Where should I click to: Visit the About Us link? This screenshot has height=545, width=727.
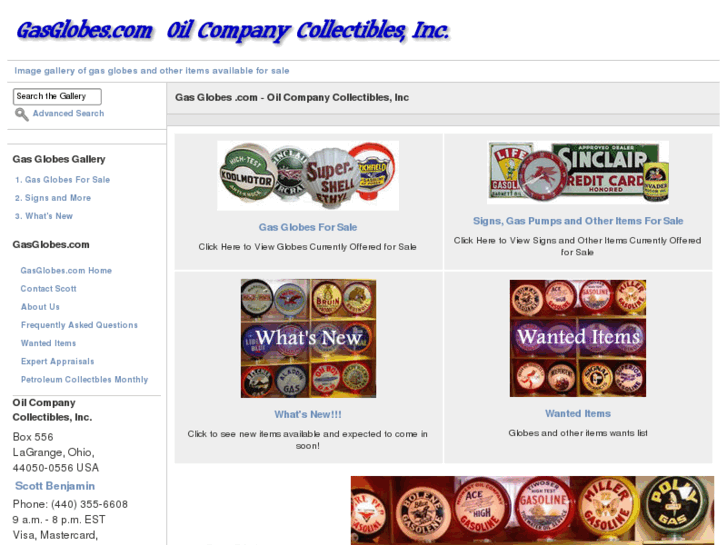point(40,307)
